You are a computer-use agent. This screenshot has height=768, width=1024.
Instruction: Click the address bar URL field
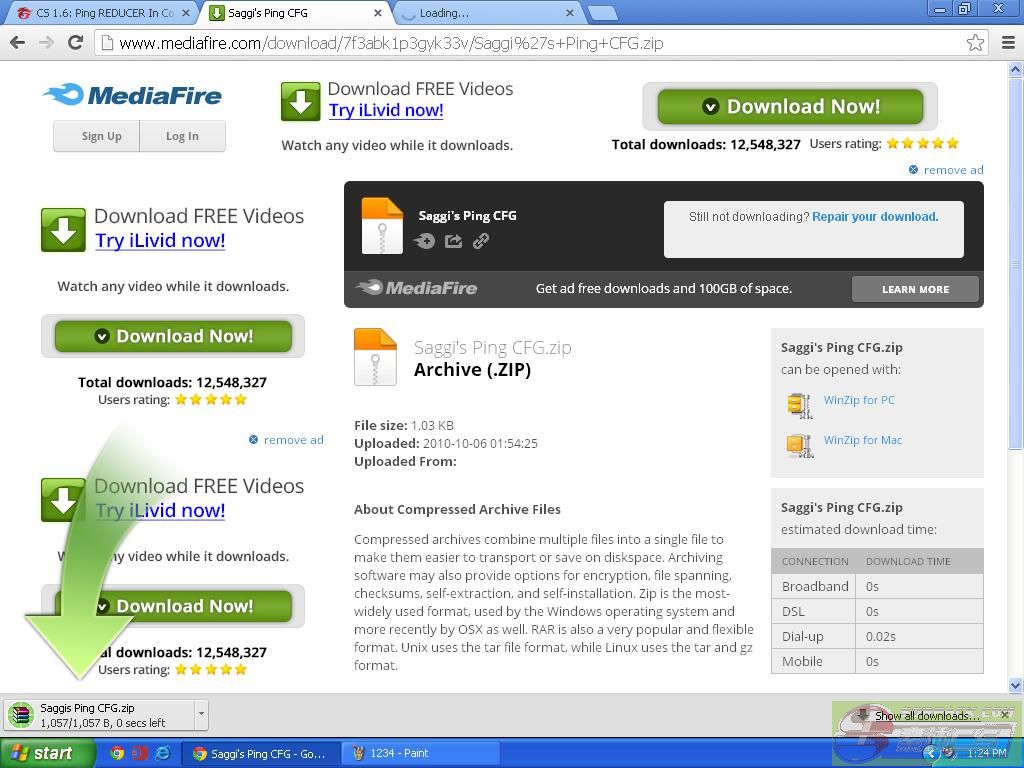pyautogui.click(x=530, y=43)
